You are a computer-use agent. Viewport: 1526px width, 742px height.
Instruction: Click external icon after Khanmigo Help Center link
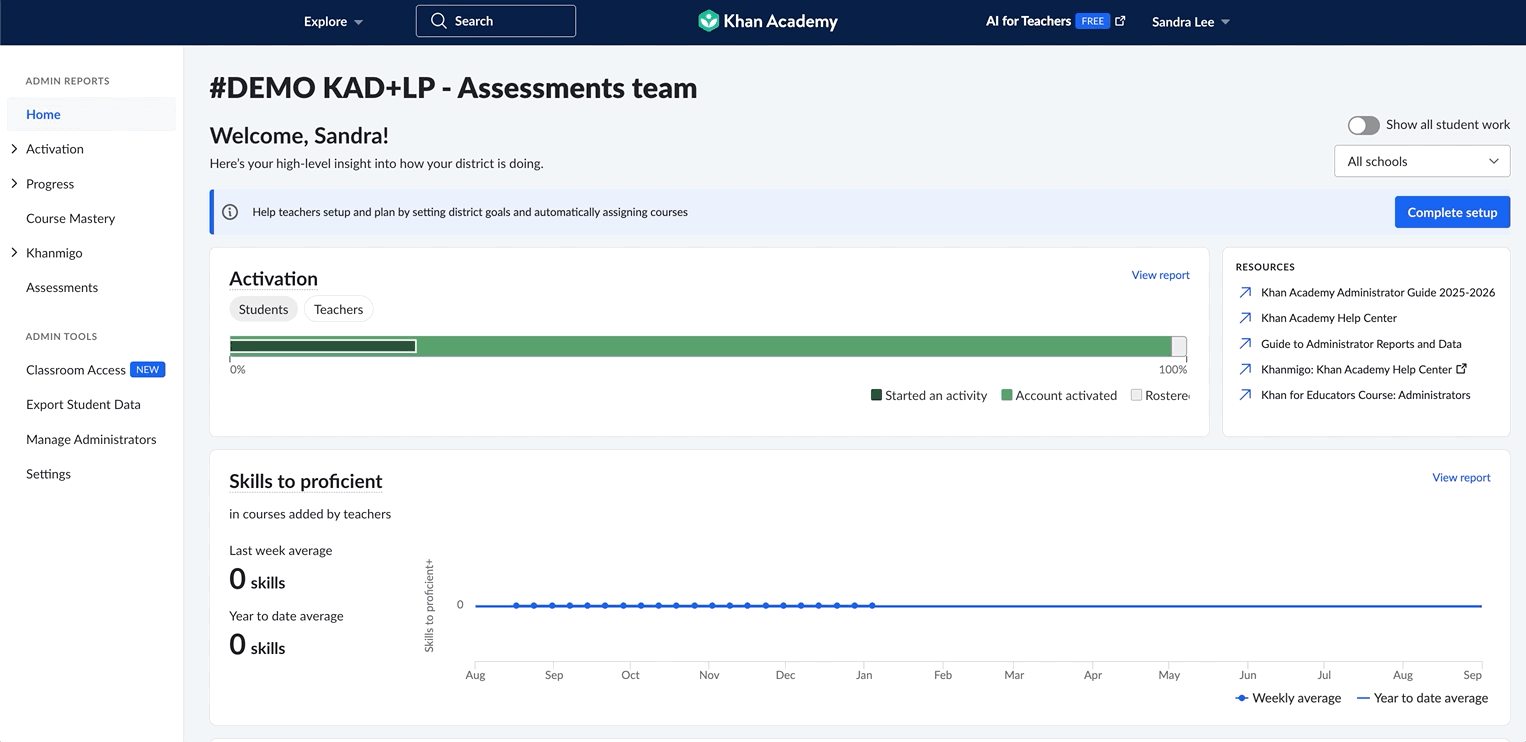[1461, 369]
